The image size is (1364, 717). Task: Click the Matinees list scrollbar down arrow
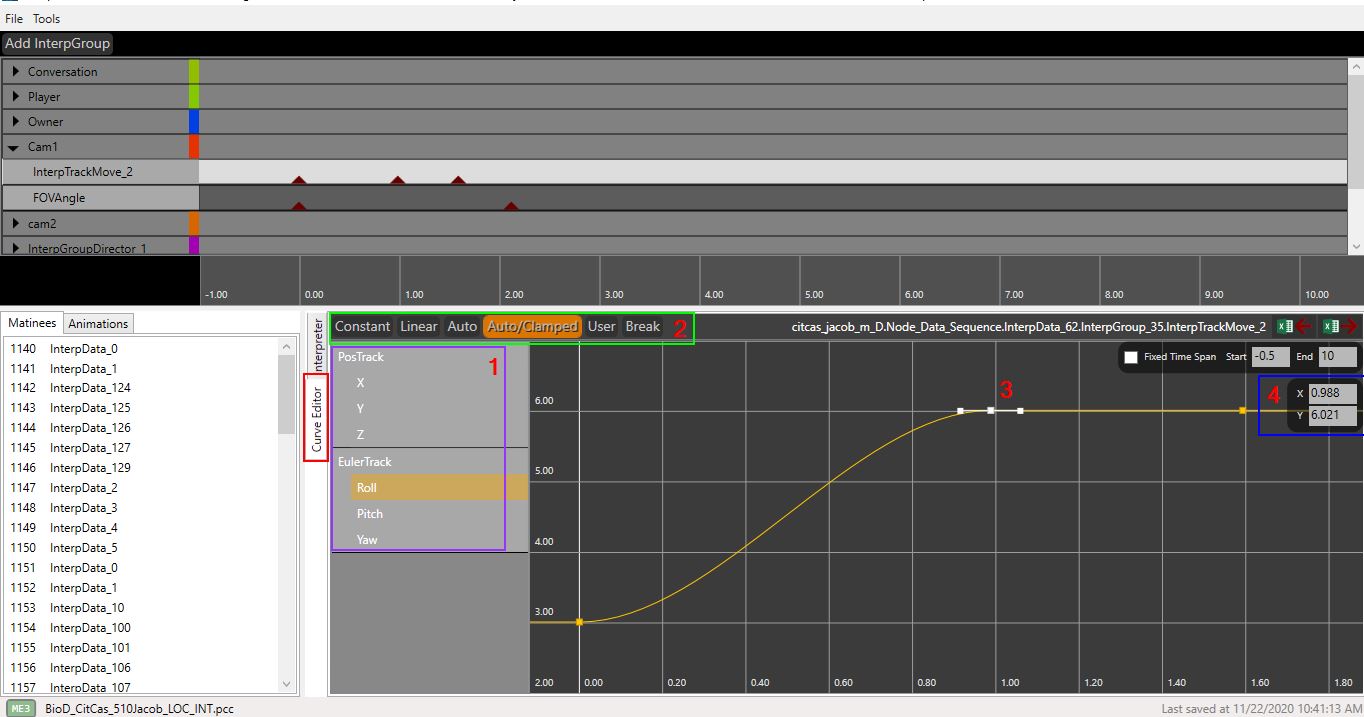(288, 685)
